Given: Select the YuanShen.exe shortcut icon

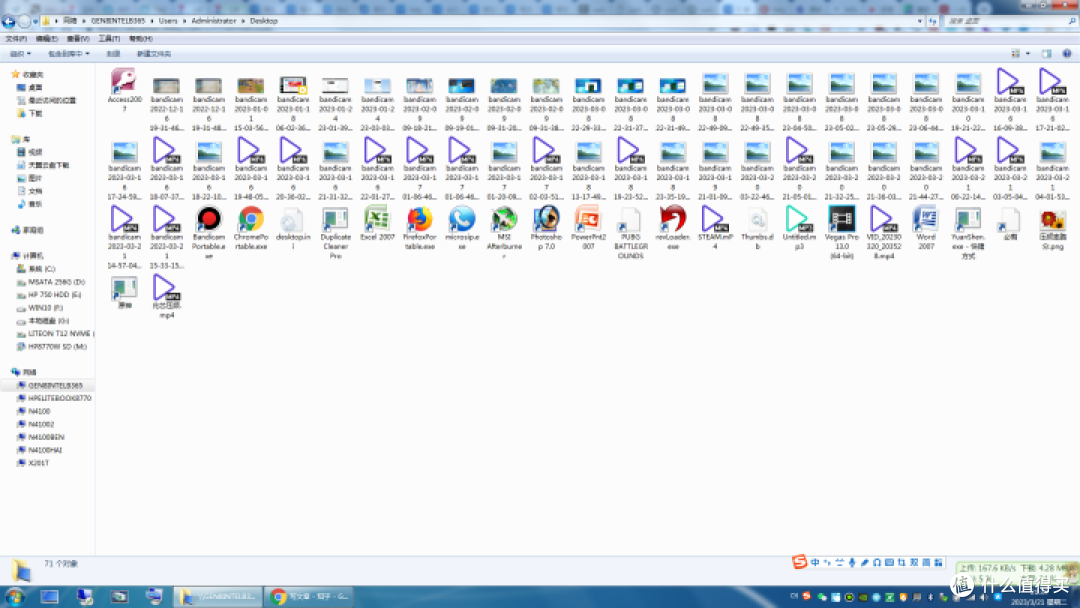Looking at the screenshot, I should tap(968, 232).
